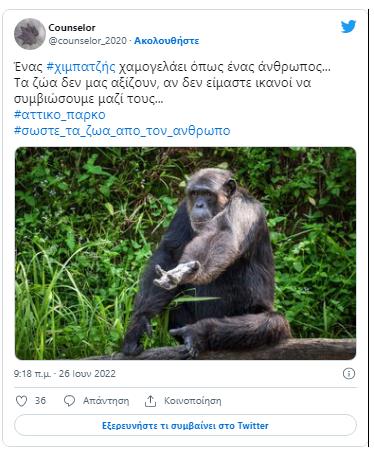Image resolution: width=374 pixels, height=453 pixels.
Task: Click the 36 likes count
Action: (x=40, y=401)
